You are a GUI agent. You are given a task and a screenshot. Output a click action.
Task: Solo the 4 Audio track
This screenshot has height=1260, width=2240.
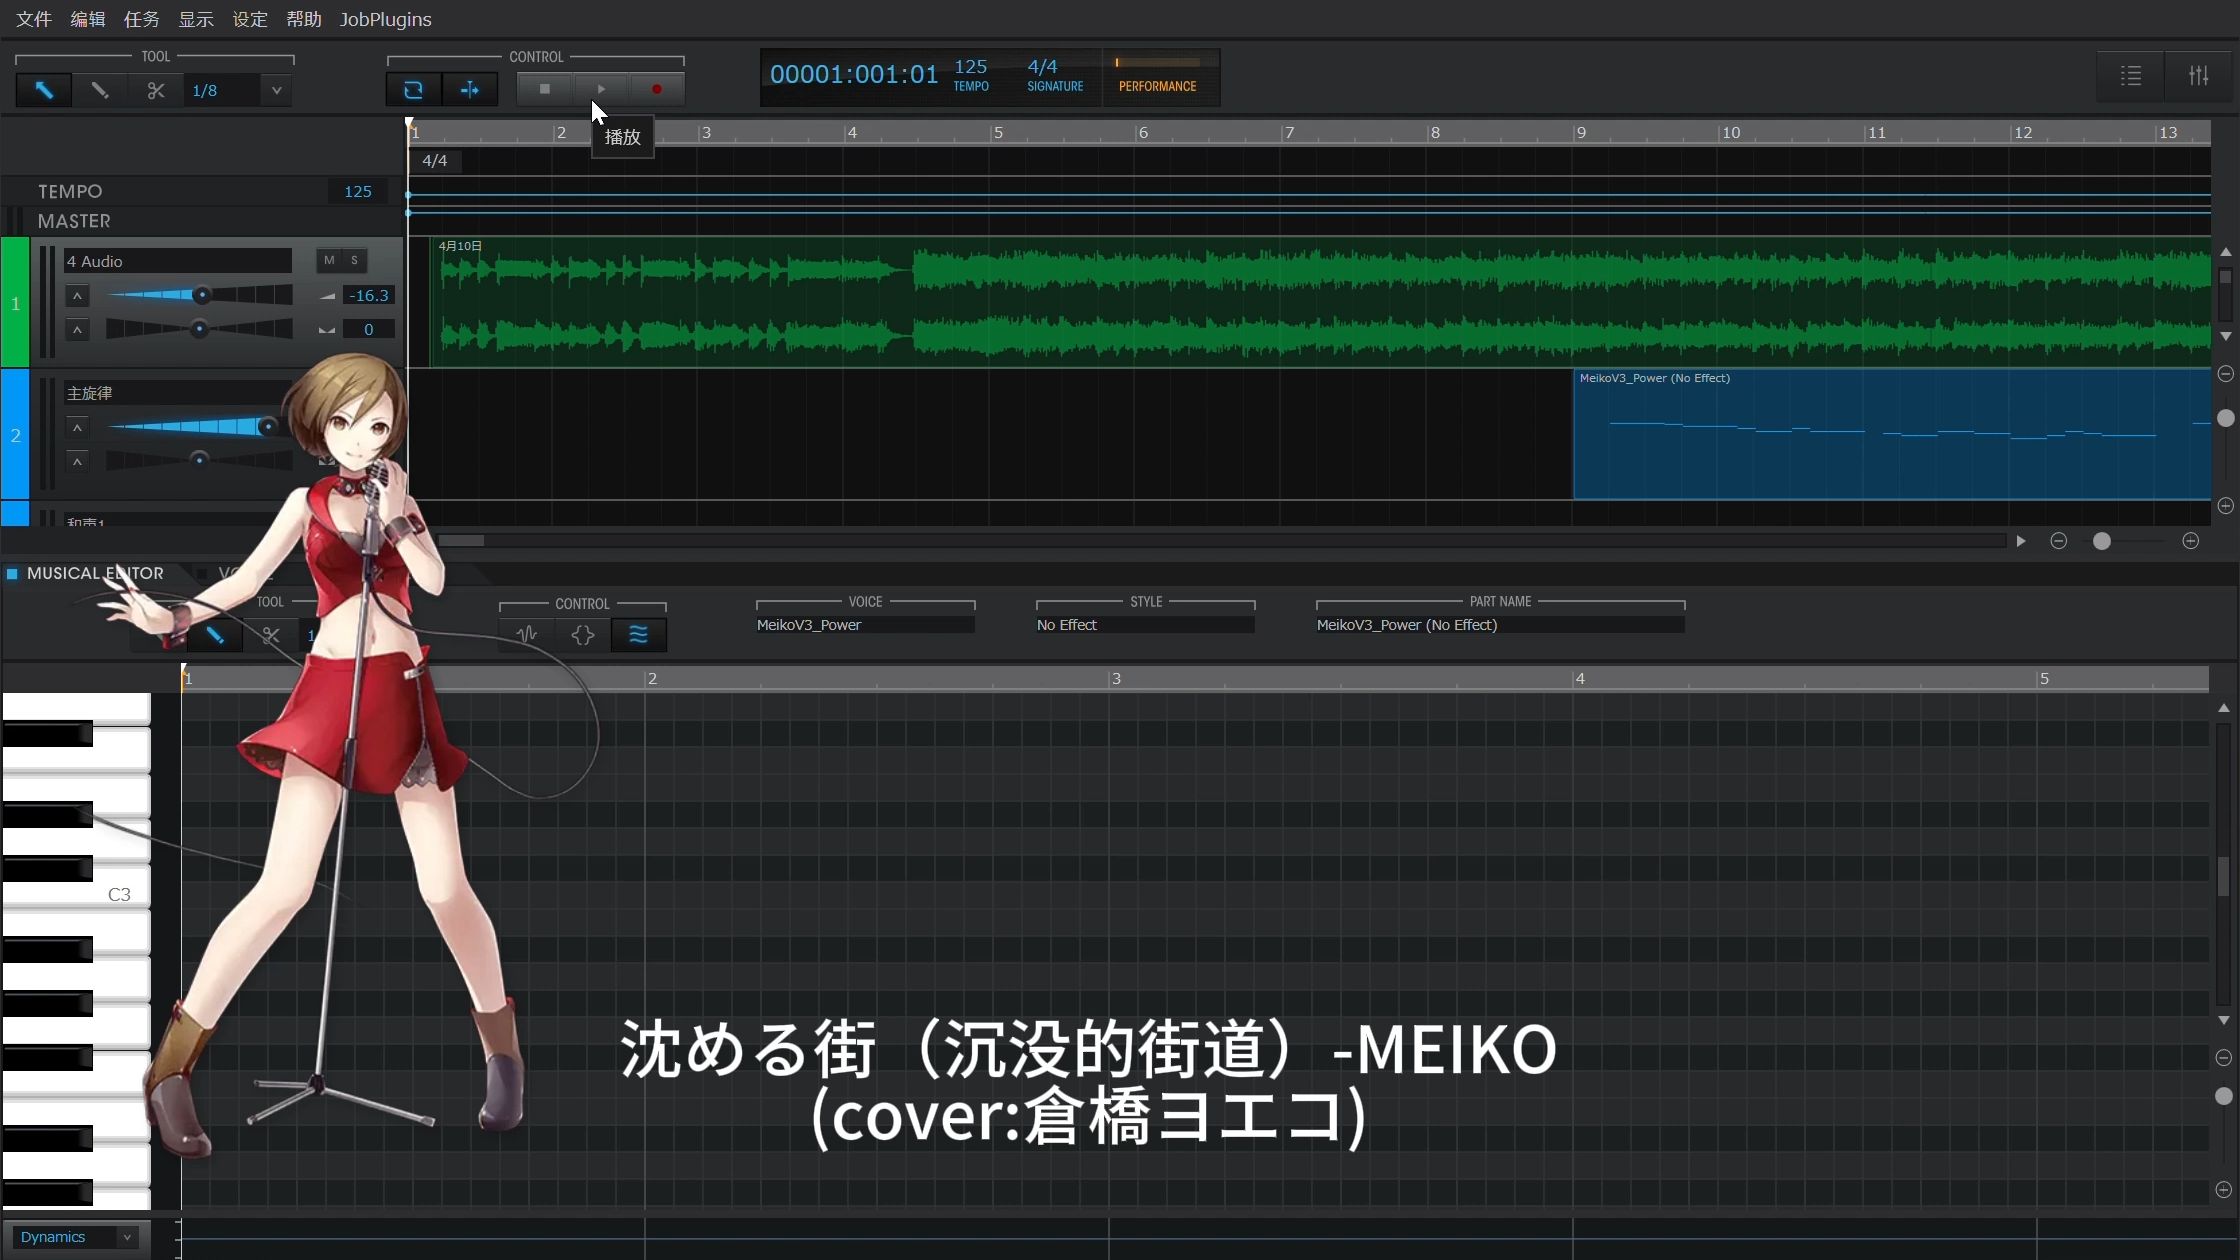coord(354,260)
